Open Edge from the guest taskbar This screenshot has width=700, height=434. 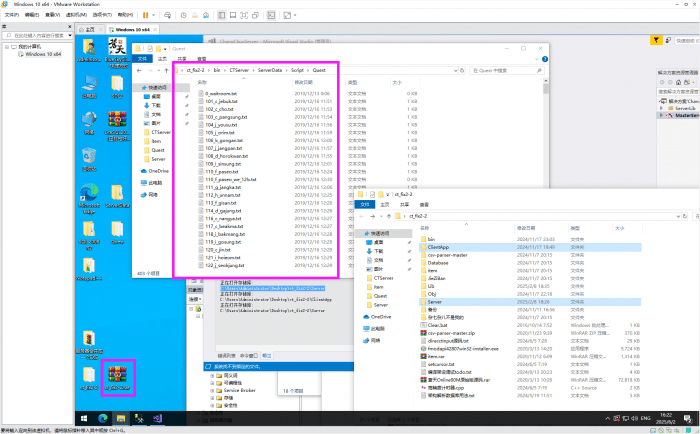pos(103,418)
